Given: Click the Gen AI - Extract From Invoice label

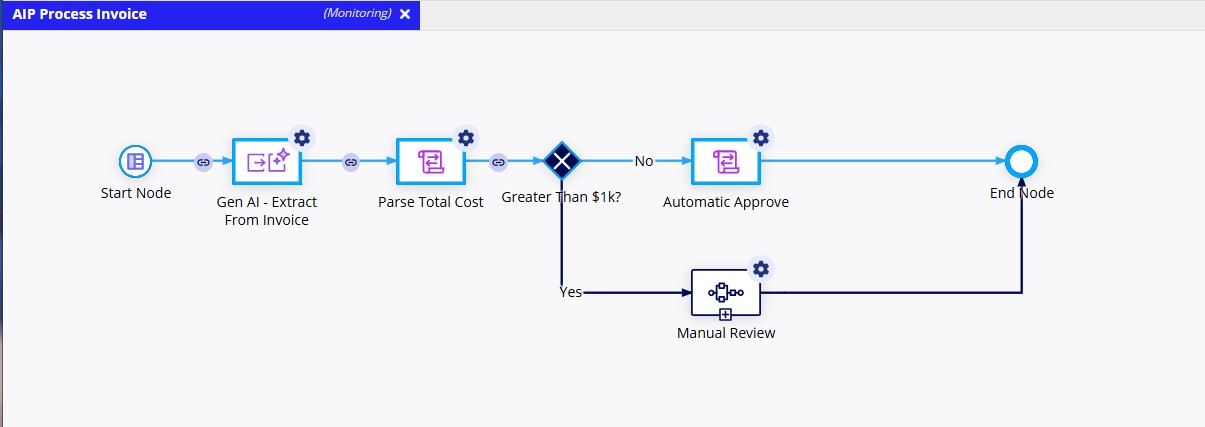Looking at the screenshot, I should click(267, 211).
